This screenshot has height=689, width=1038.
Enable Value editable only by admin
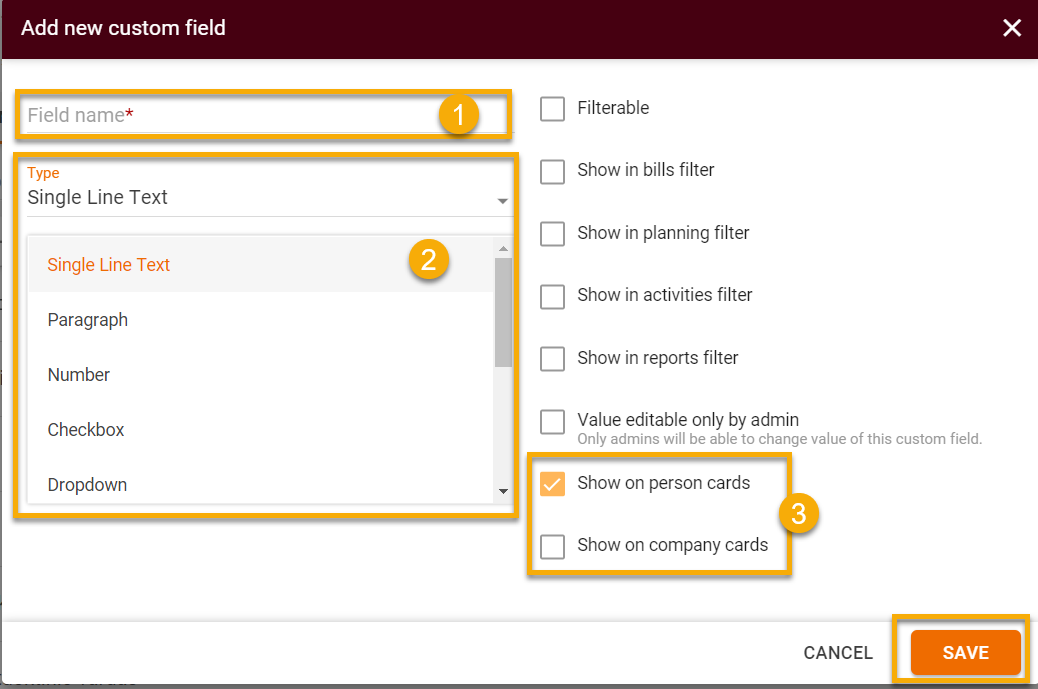pyautogui.click(x=552, y=421)
